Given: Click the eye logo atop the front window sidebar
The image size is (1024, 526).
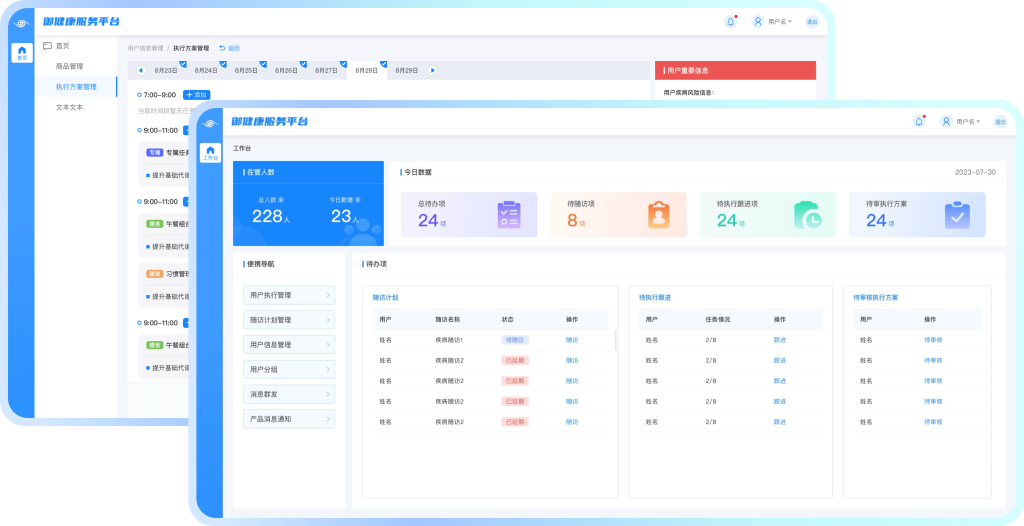Looking at the screenshot, I should [x=210, y=123].
